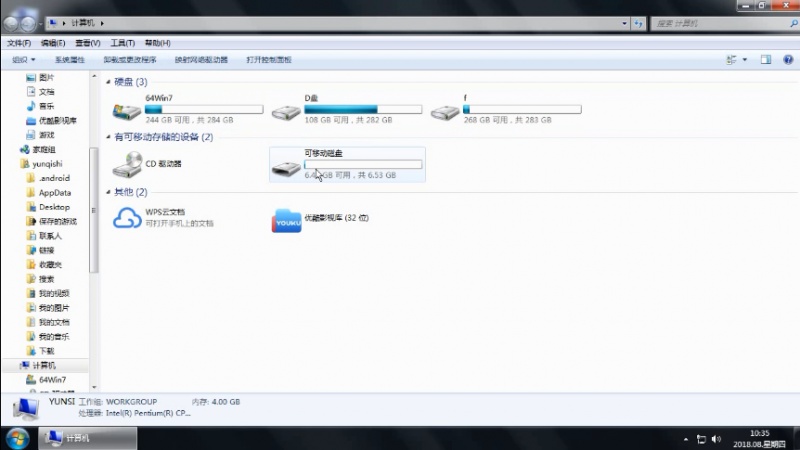Open the 工具(T) menu
This screenshot has width=800, height=450.
point(122,43)
